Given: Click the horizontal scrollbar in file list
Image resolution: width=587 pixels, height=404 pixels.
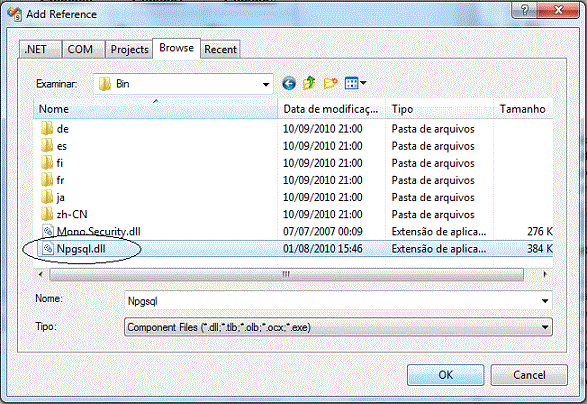Looking at the screenshot, I should (x=286, y=275).
